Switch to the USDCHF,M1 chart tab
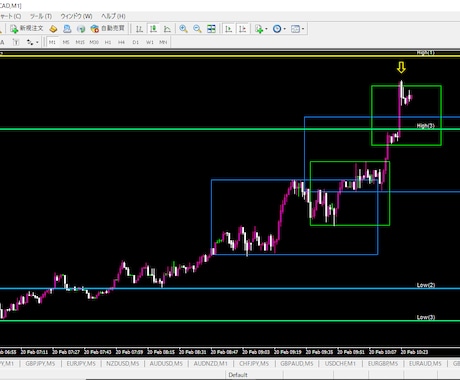Image resolution: width=460 pixels, height=380 pixels. (340, 364)
